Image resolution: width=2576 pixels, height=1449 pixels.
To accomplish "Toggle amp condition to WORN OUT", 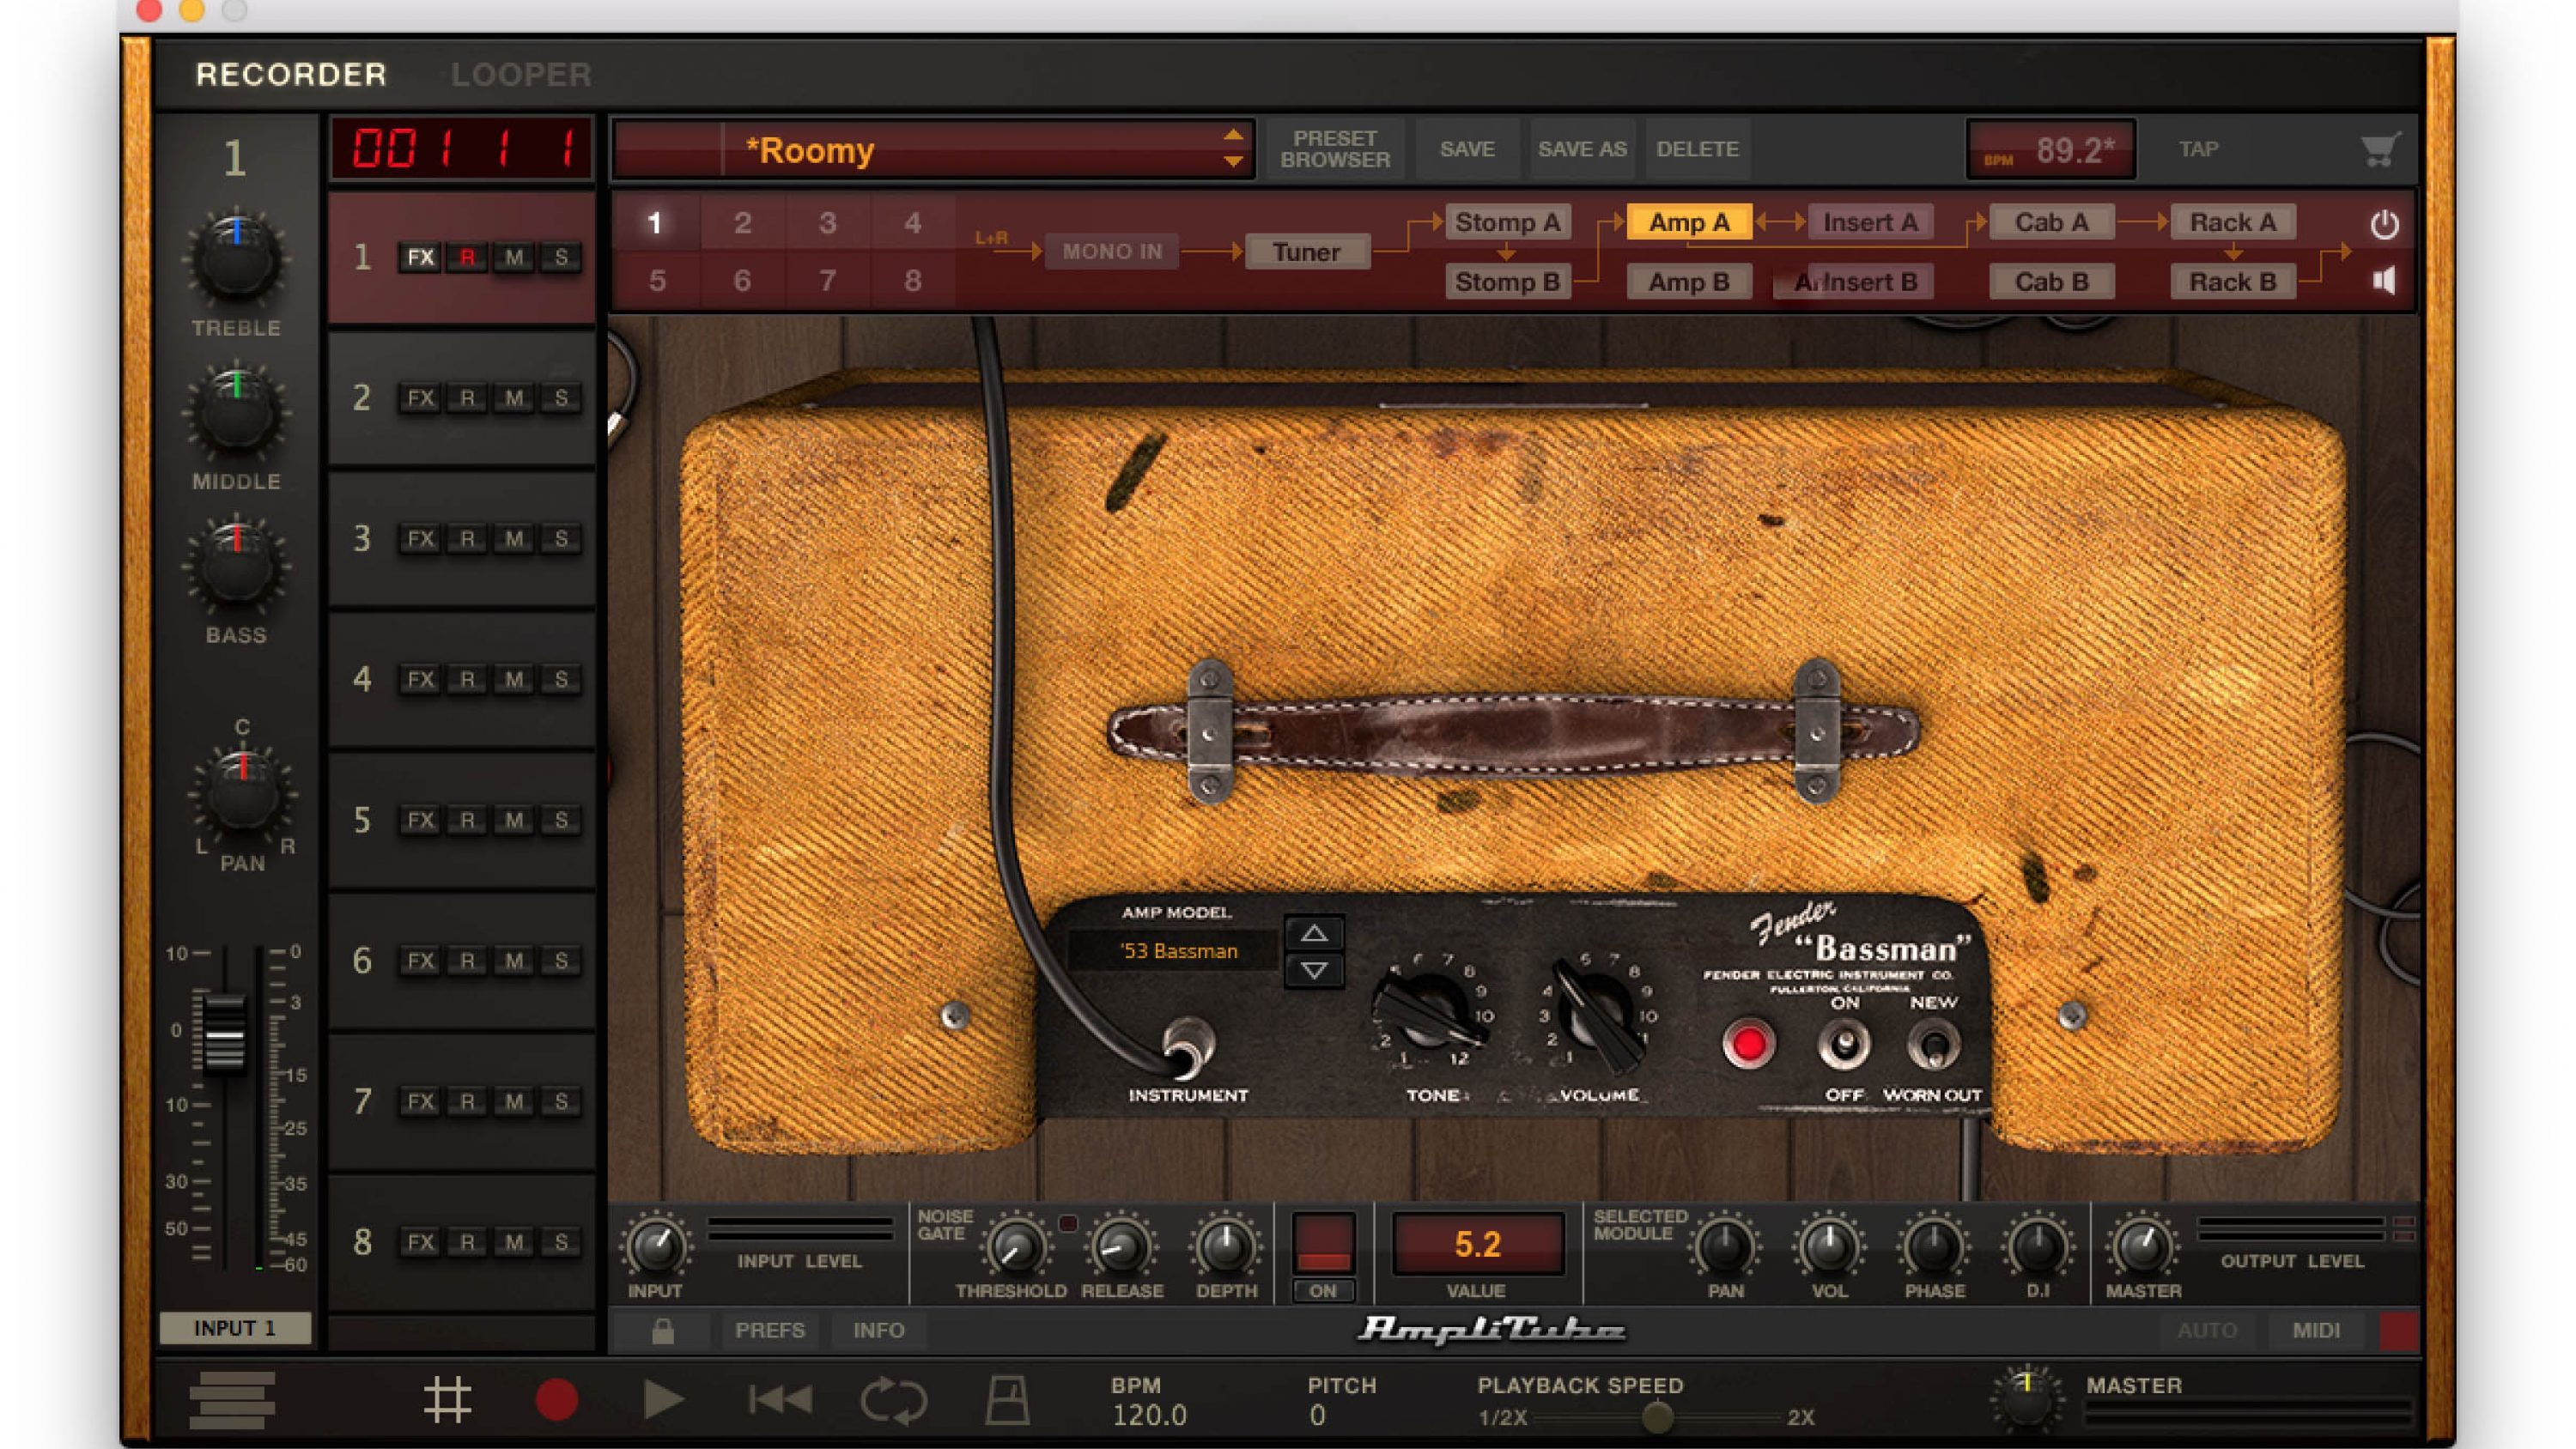I will pos(1935,1047).
